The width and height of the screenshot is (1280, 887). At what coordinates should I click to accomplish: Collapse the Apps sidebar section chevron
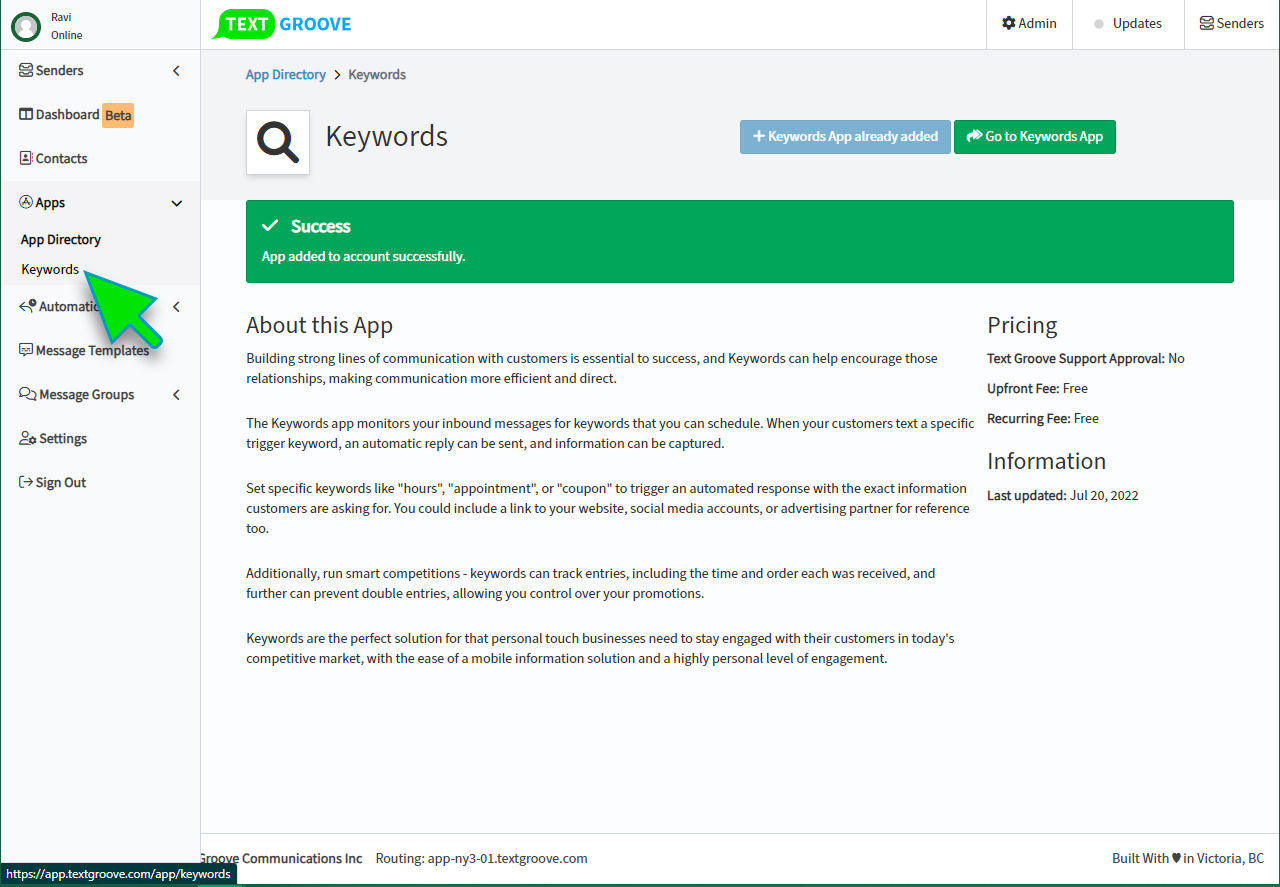click(x=177, y=204)
